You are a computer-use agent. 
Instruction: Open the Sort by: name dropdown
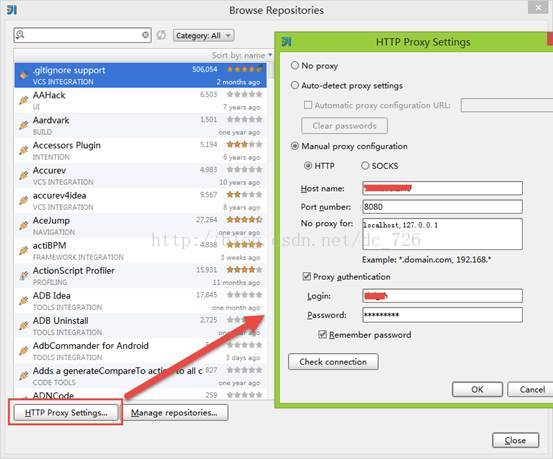242,55
